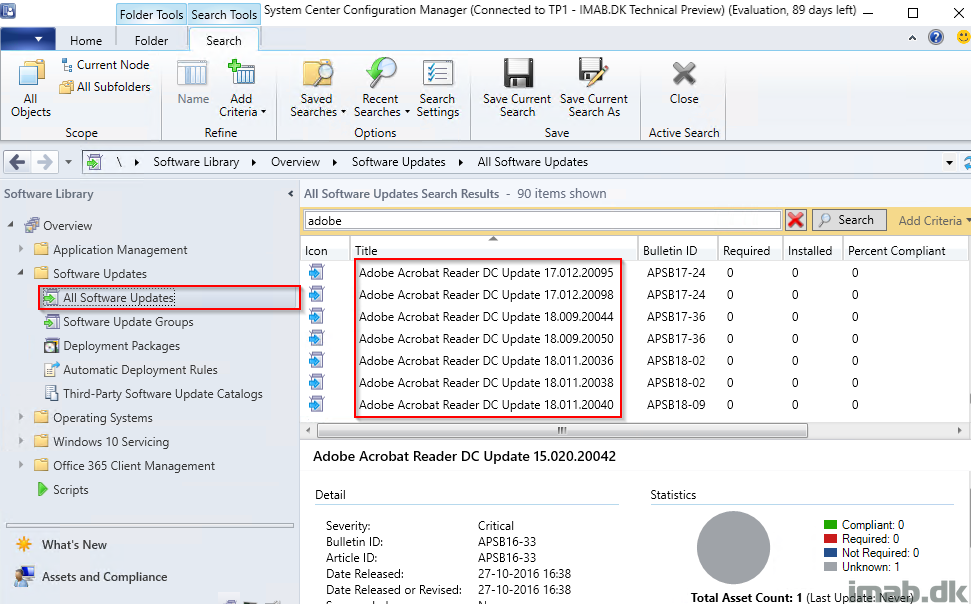This screenshot has width=971, height=604.
Task: Sort by the Bulletin ID column header
Action: (x=677, y=250)
